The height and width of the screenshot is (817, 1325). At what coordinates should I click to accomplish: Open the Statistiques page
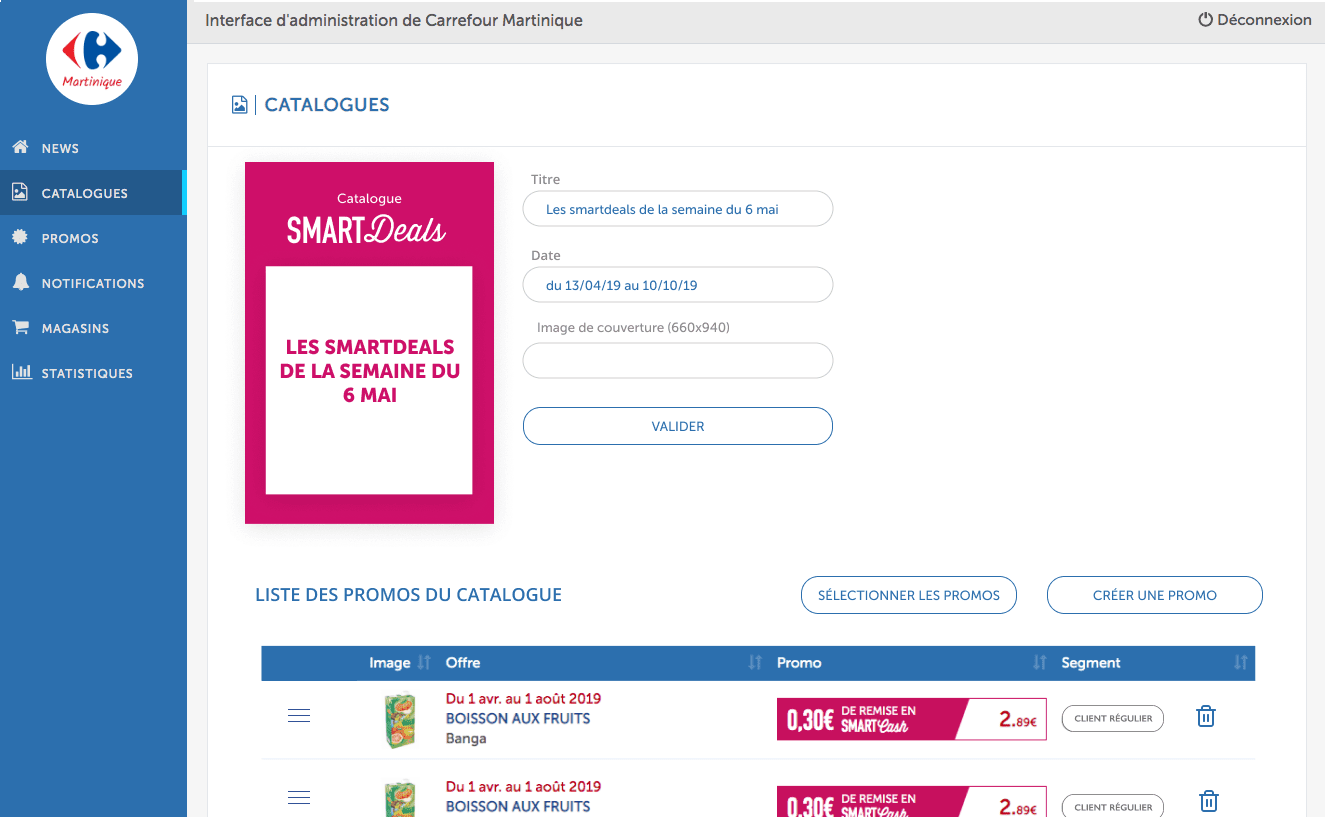coord(87,373)
